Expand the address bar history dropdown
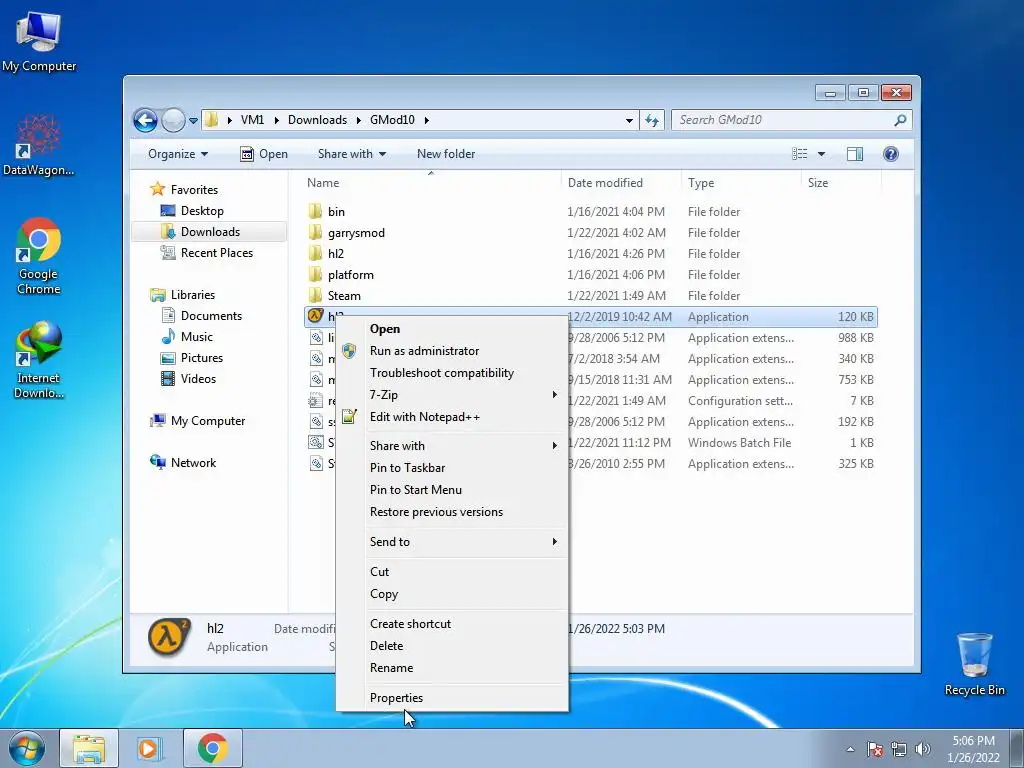This screenshot has height=768, width=1024. [x=629, y=121]
